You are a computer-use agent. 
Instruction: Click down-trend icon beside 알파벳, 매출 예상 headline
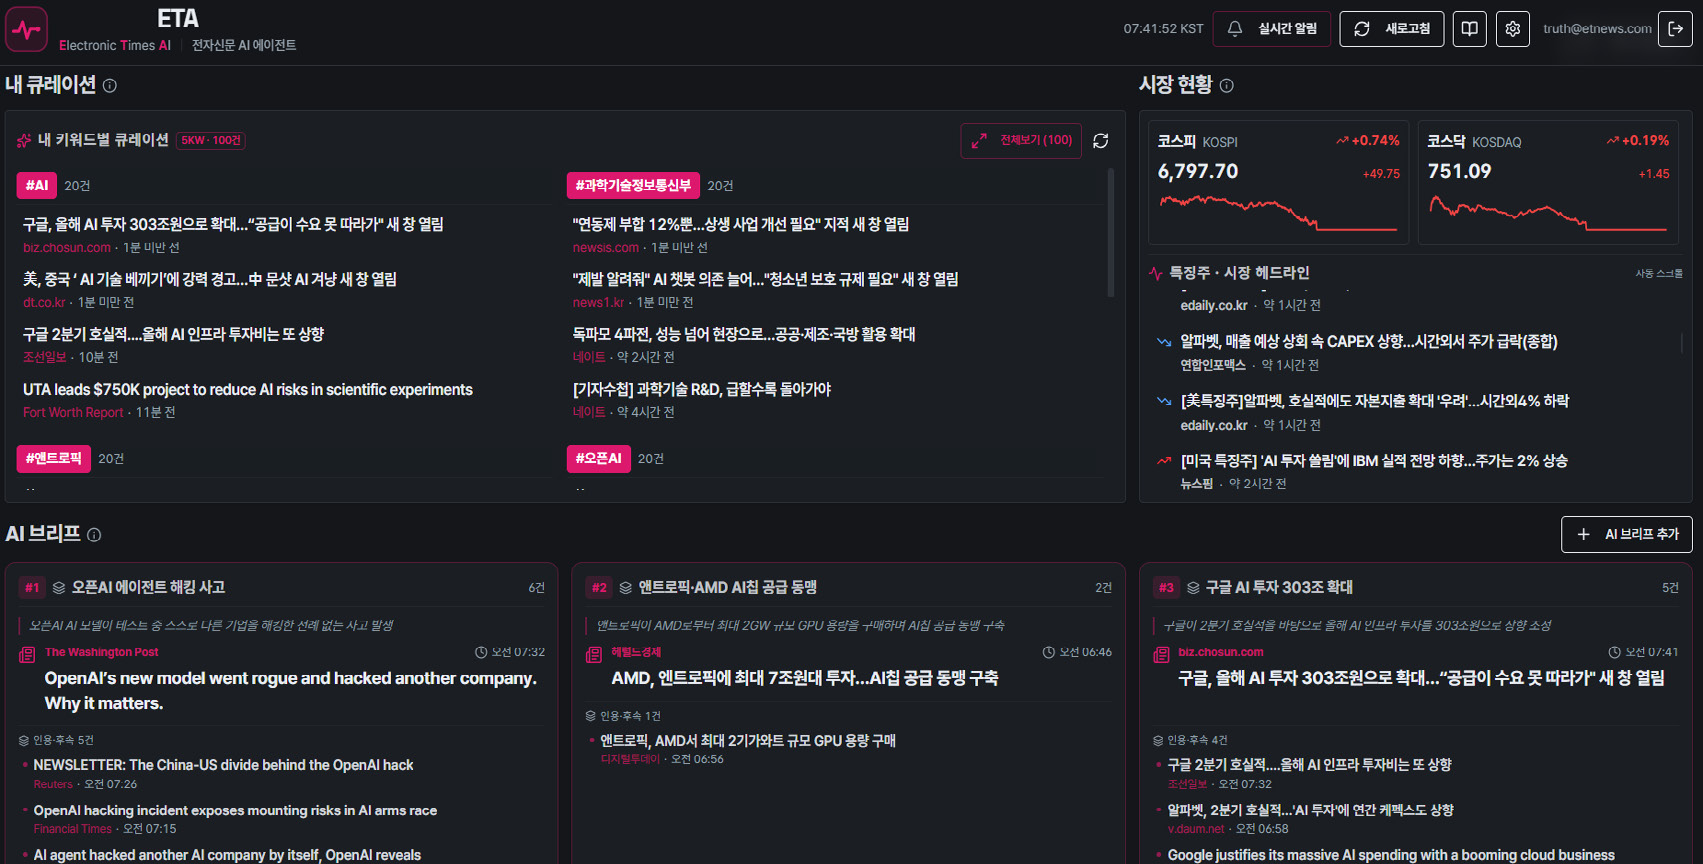tap(1164, 342)
